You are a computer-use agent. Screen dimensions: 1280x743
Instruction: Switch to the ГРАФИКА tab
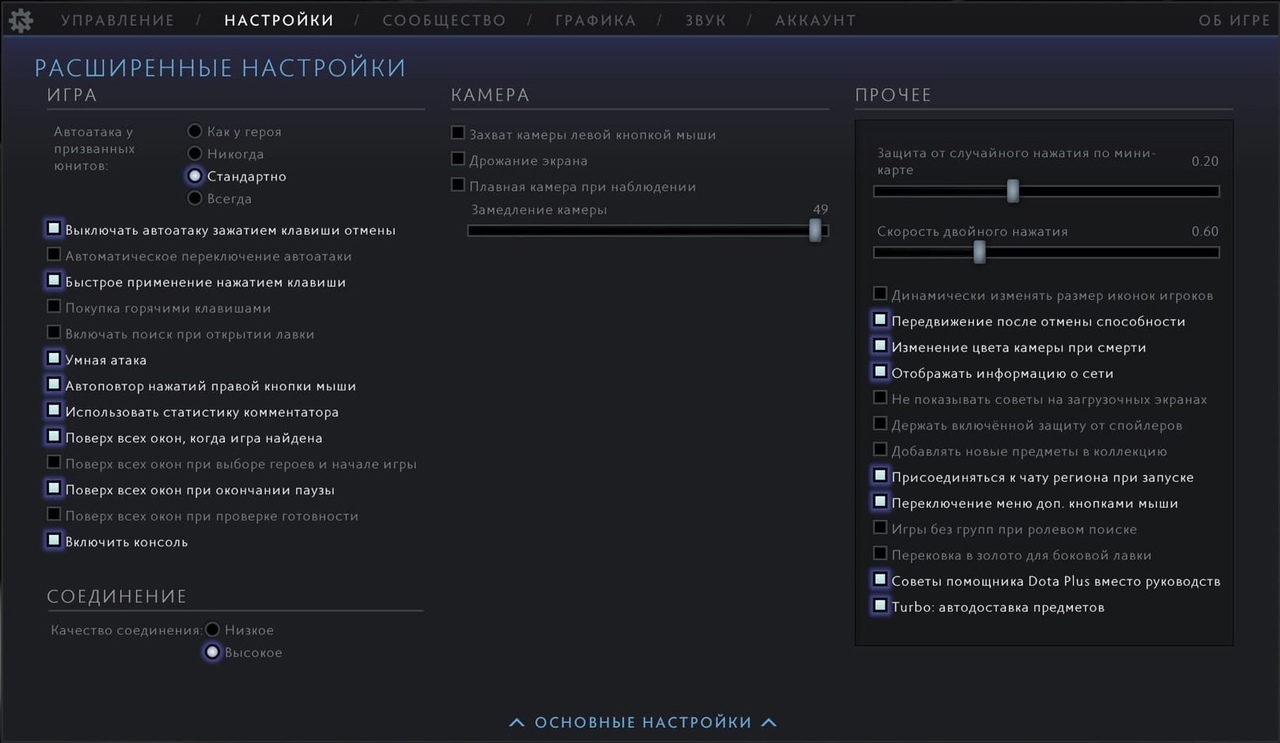(595, 20)
